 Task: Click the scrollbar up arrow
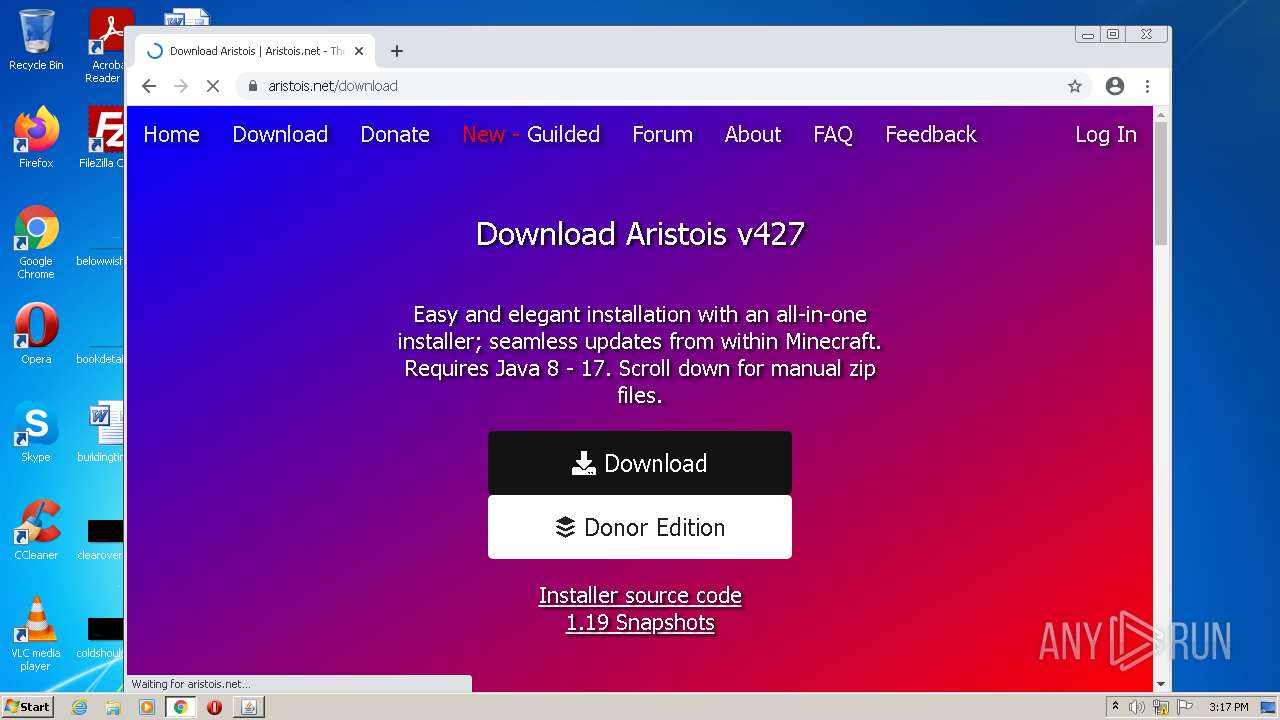(x=1161, y=114)
